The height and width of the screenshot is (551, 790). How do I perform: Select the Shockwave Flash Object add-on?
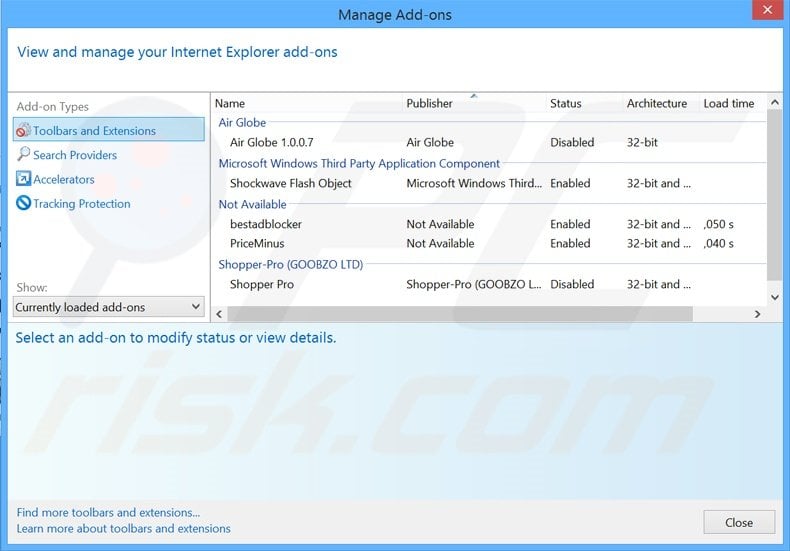489,183
